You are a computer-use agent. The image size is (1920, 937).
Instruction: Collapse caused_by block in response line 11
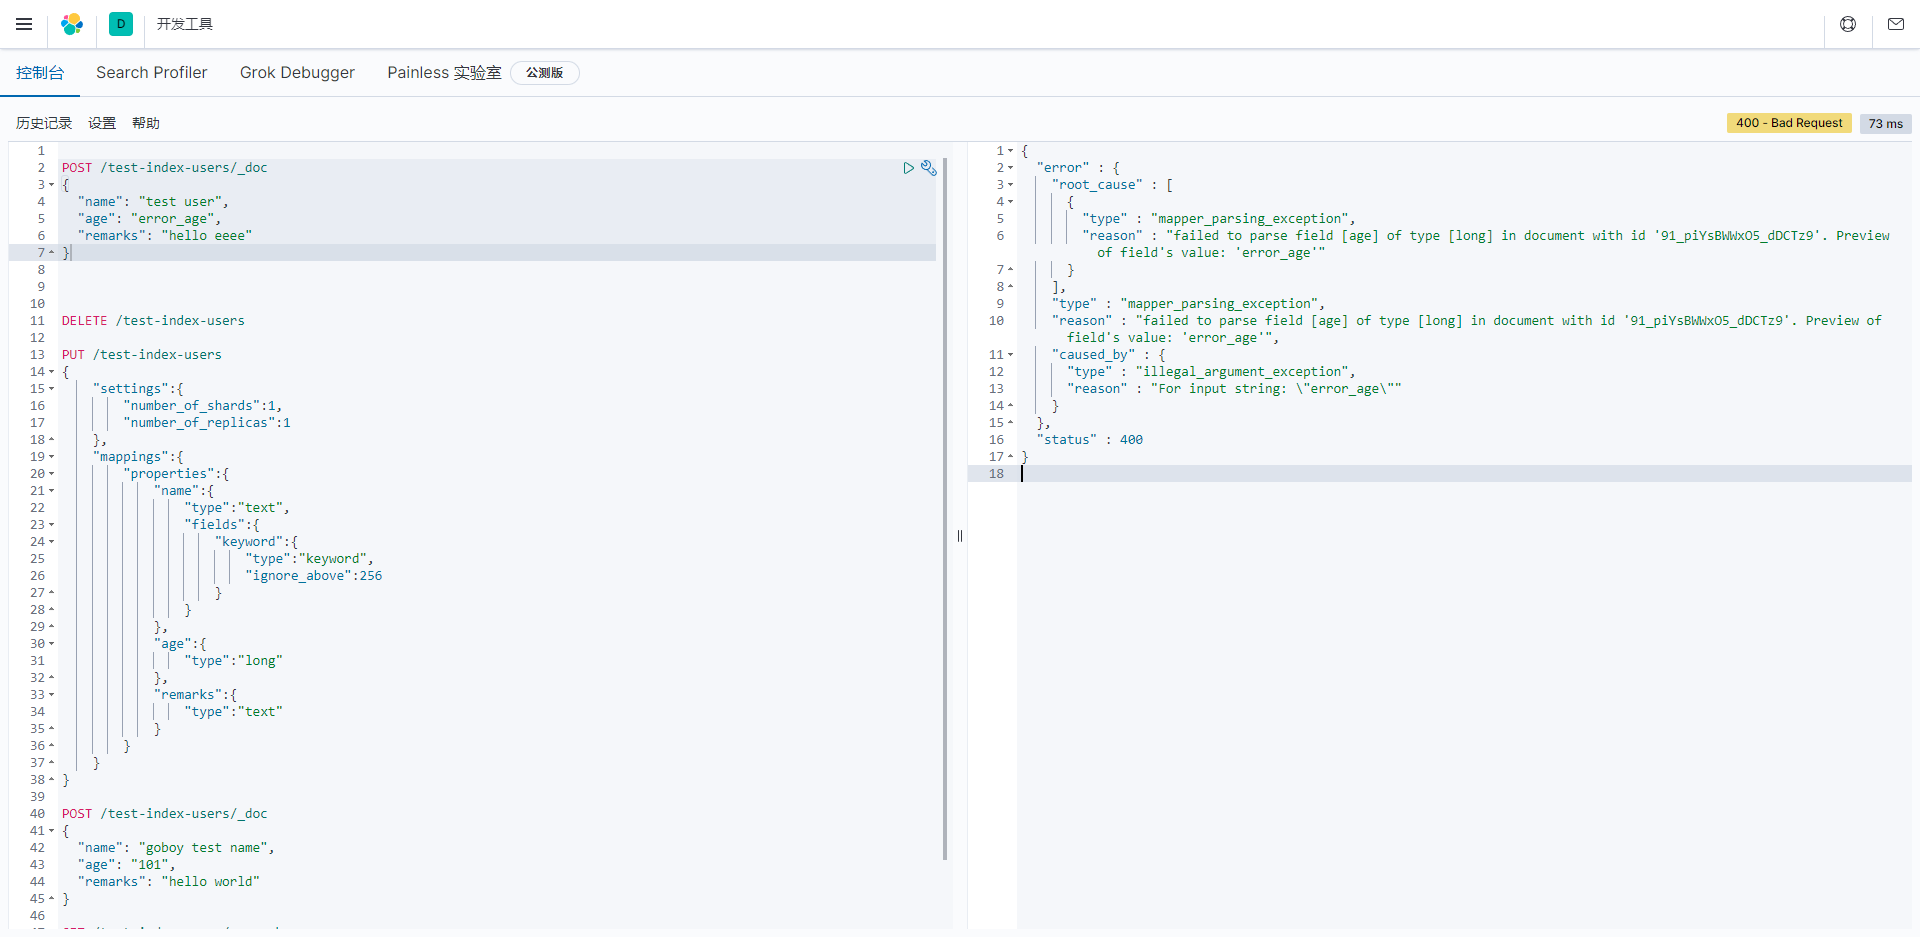coord(1011,355)
